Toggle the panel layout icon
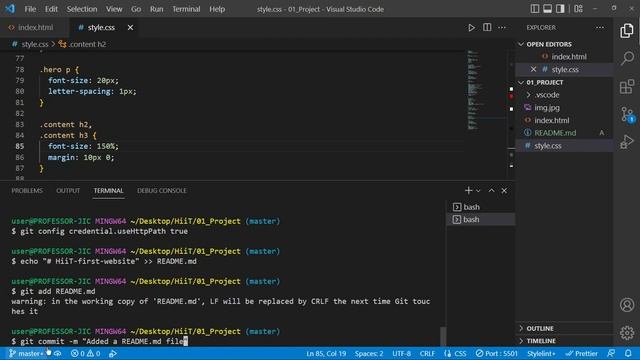The image size is (640, 360). click(x=547, y=9)
